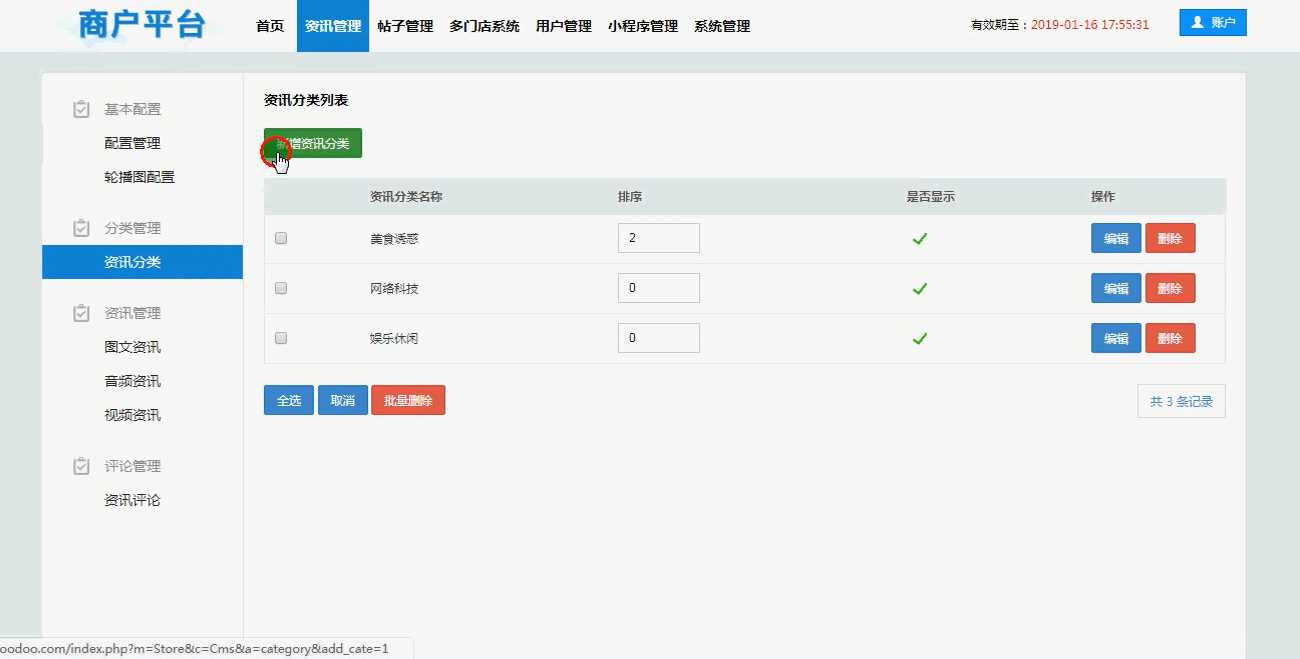Go to 小程序管理 in navigation bar
The image size is (1300, 659).
(x=642, y=26)
